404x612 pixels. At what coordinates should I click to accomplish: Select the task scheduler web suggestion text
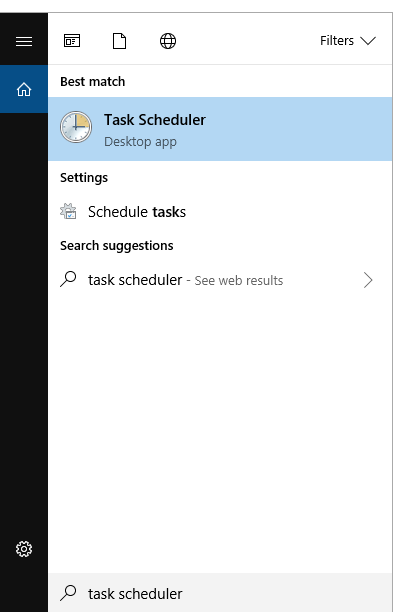[x=135, y=280]
